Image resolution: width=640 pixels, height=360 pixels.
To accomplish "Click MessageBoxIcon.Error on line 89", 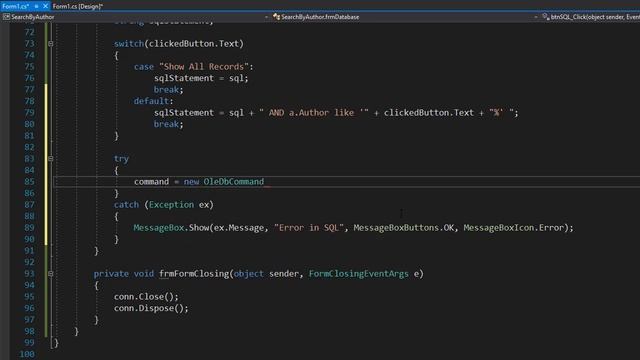I will [x=513, y=228].
